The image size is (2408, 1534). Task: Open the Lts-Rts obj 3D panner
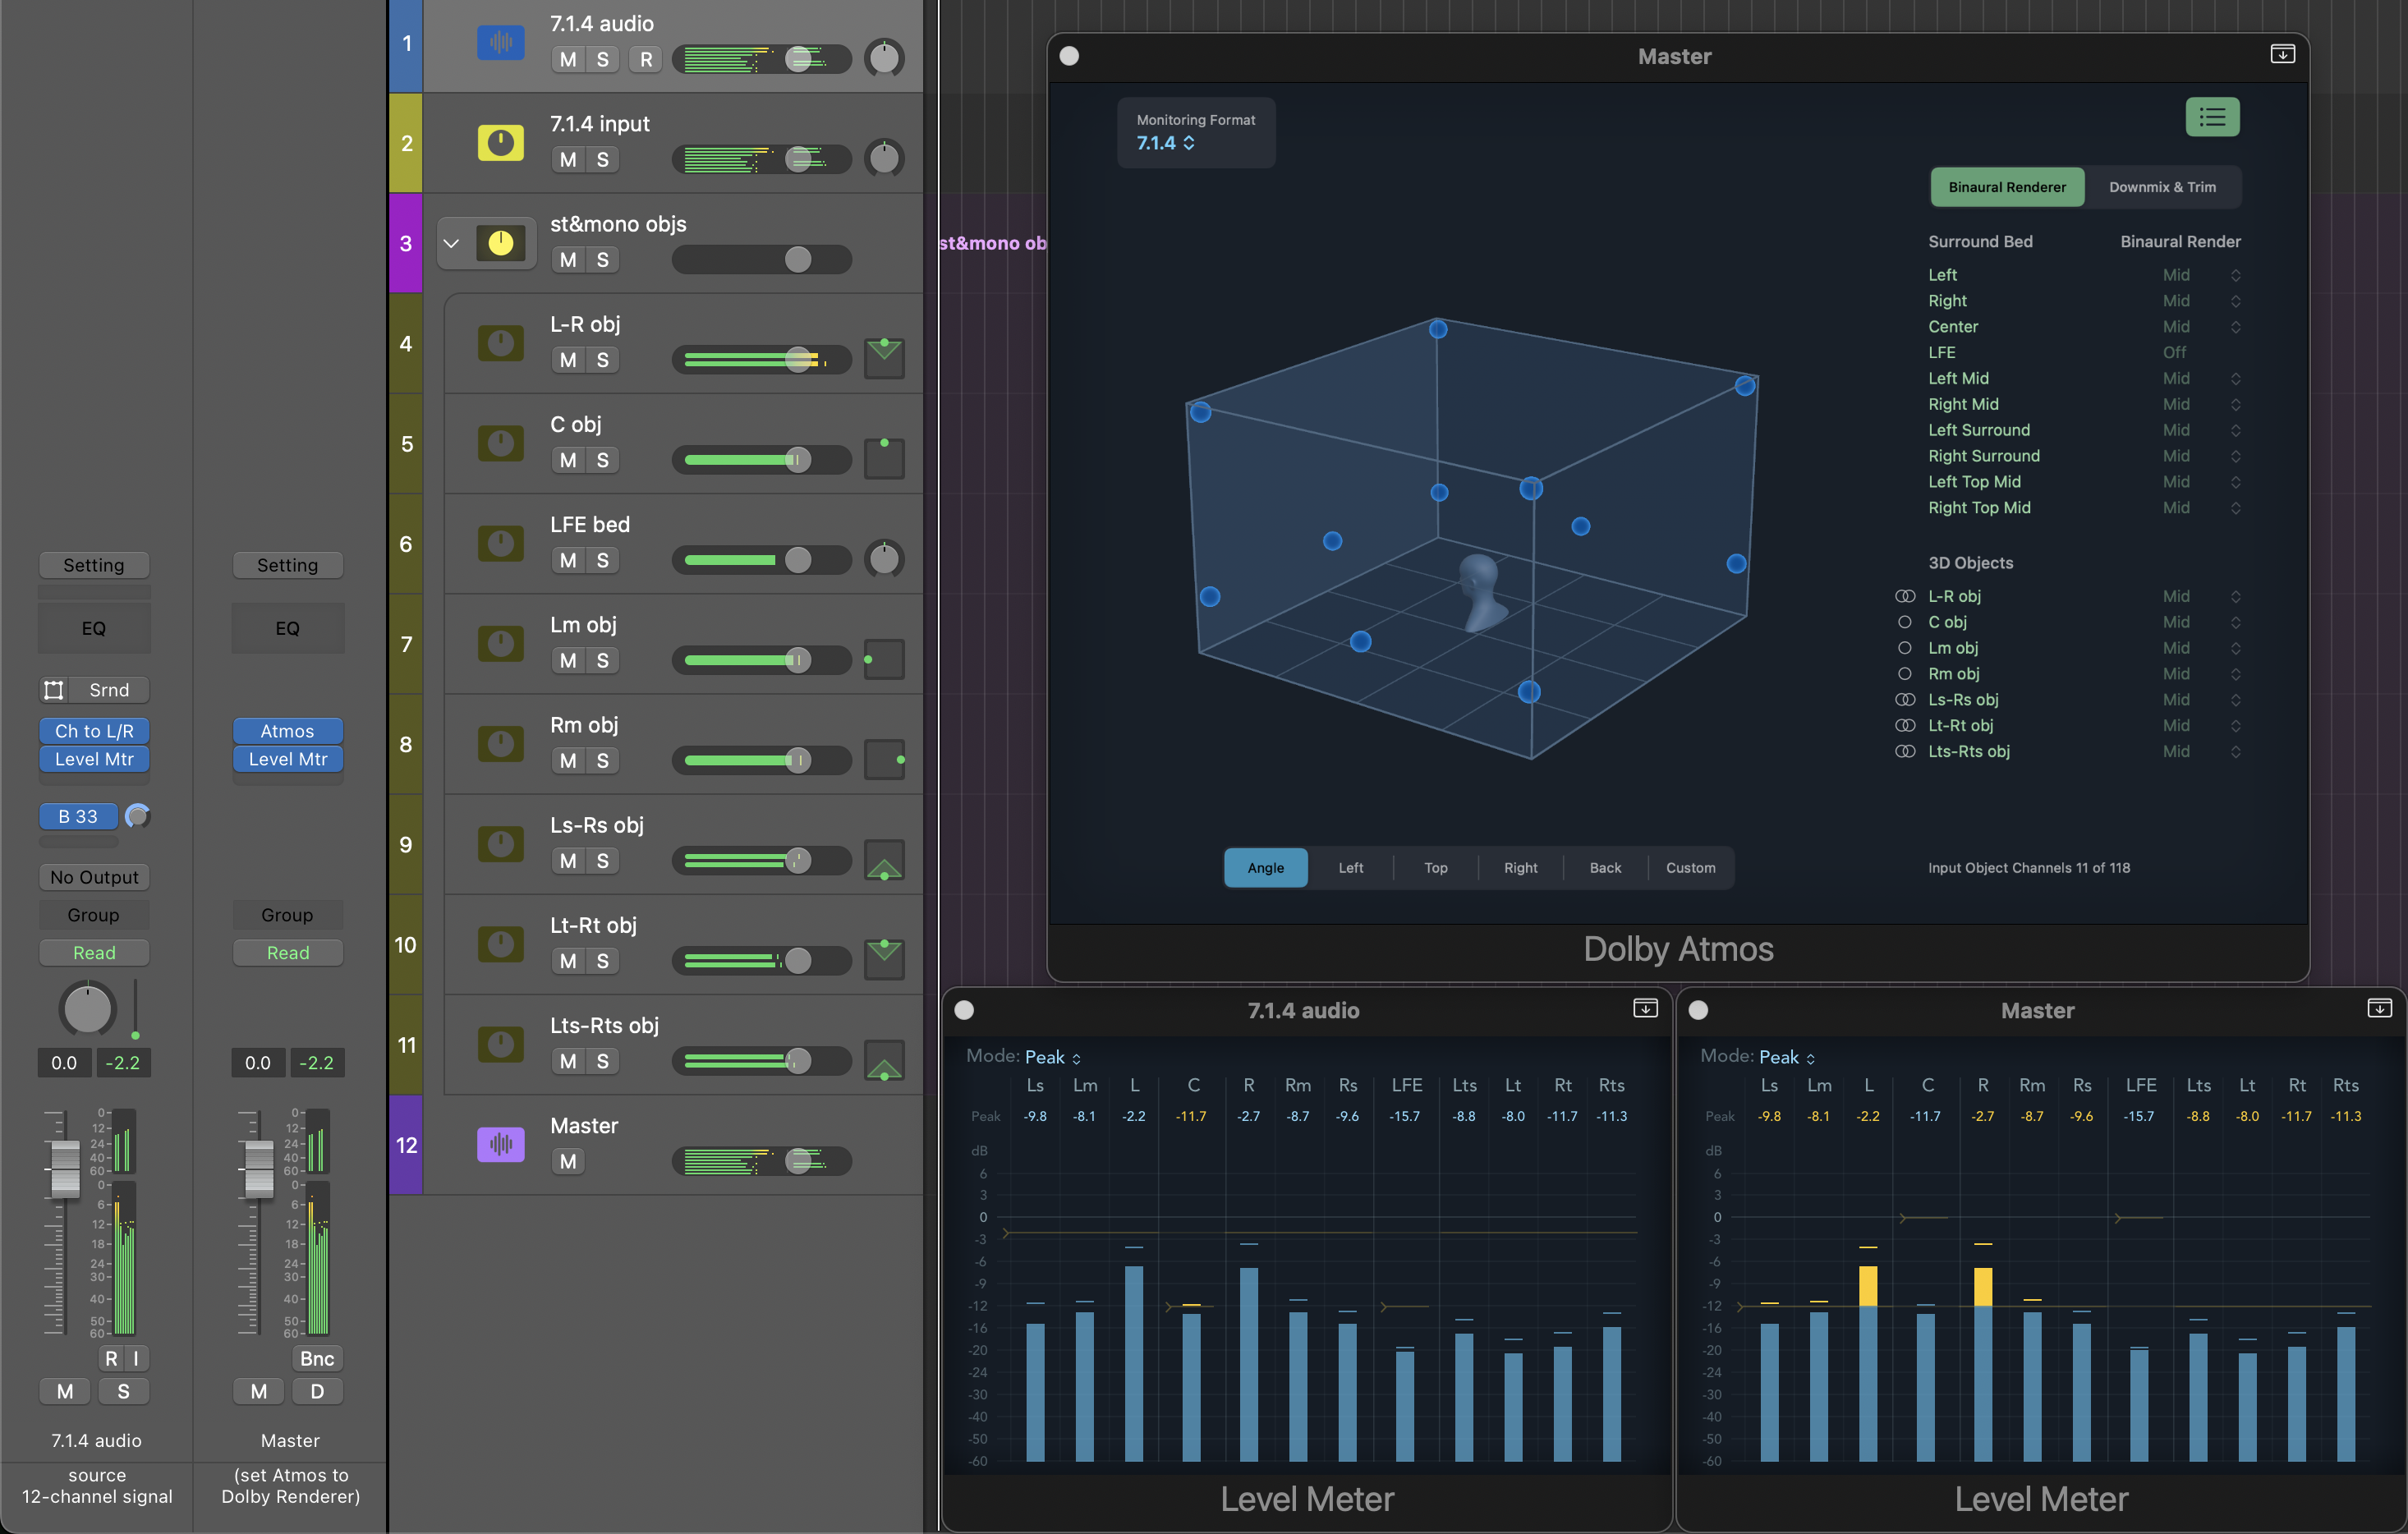coord(884,1060)
